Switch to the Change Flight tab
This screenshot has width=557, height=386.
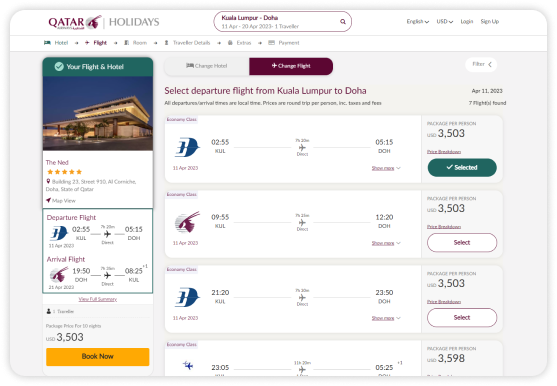(x=291, y=66)
